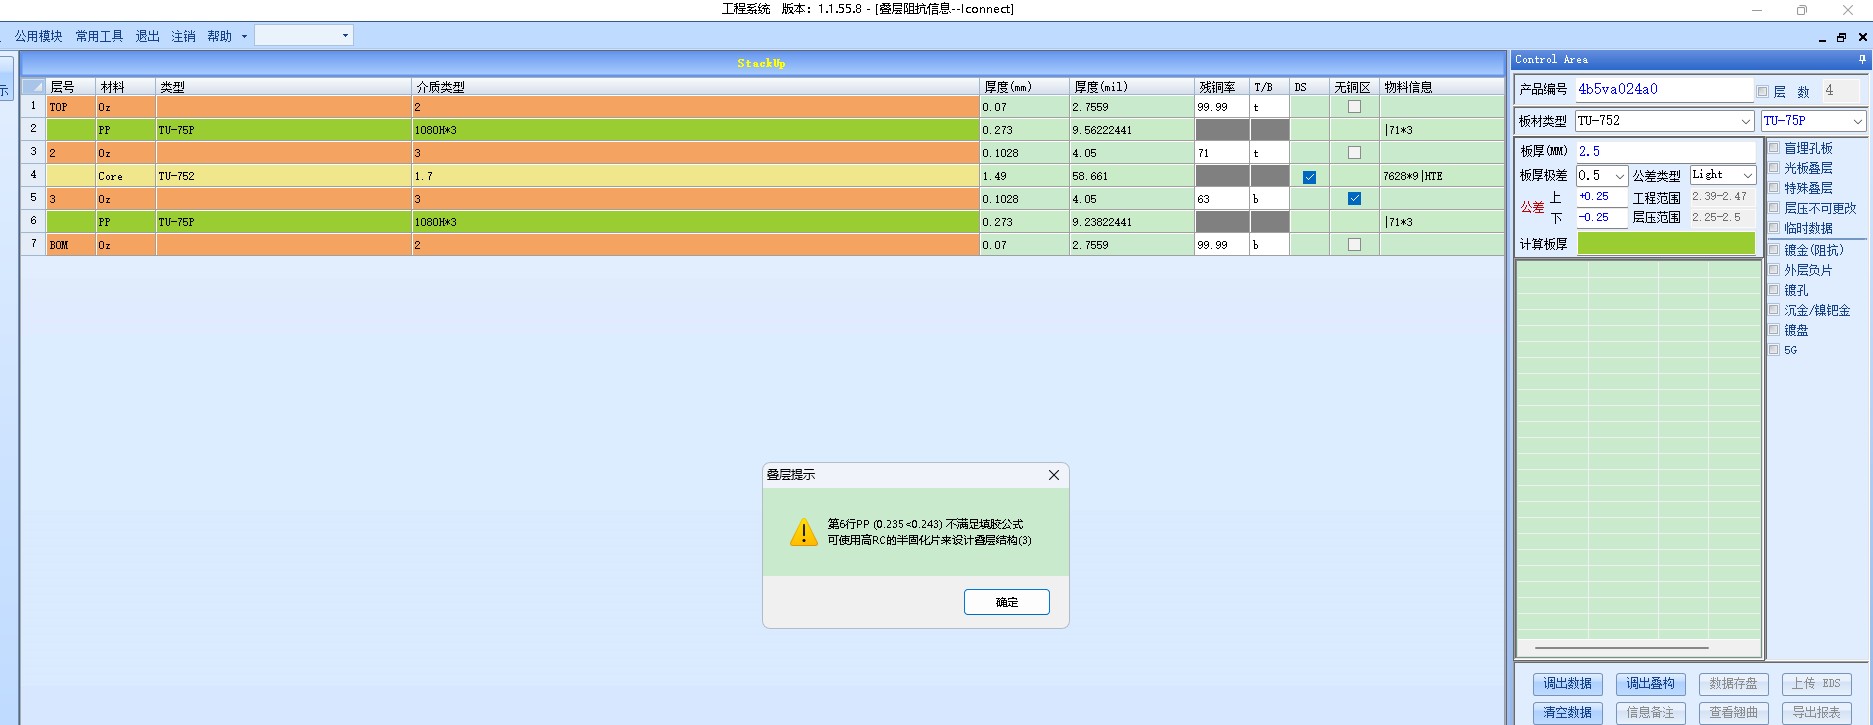Click the 上传 EDS button
The image size is (1873, 725).
[x=1816, y=684]
